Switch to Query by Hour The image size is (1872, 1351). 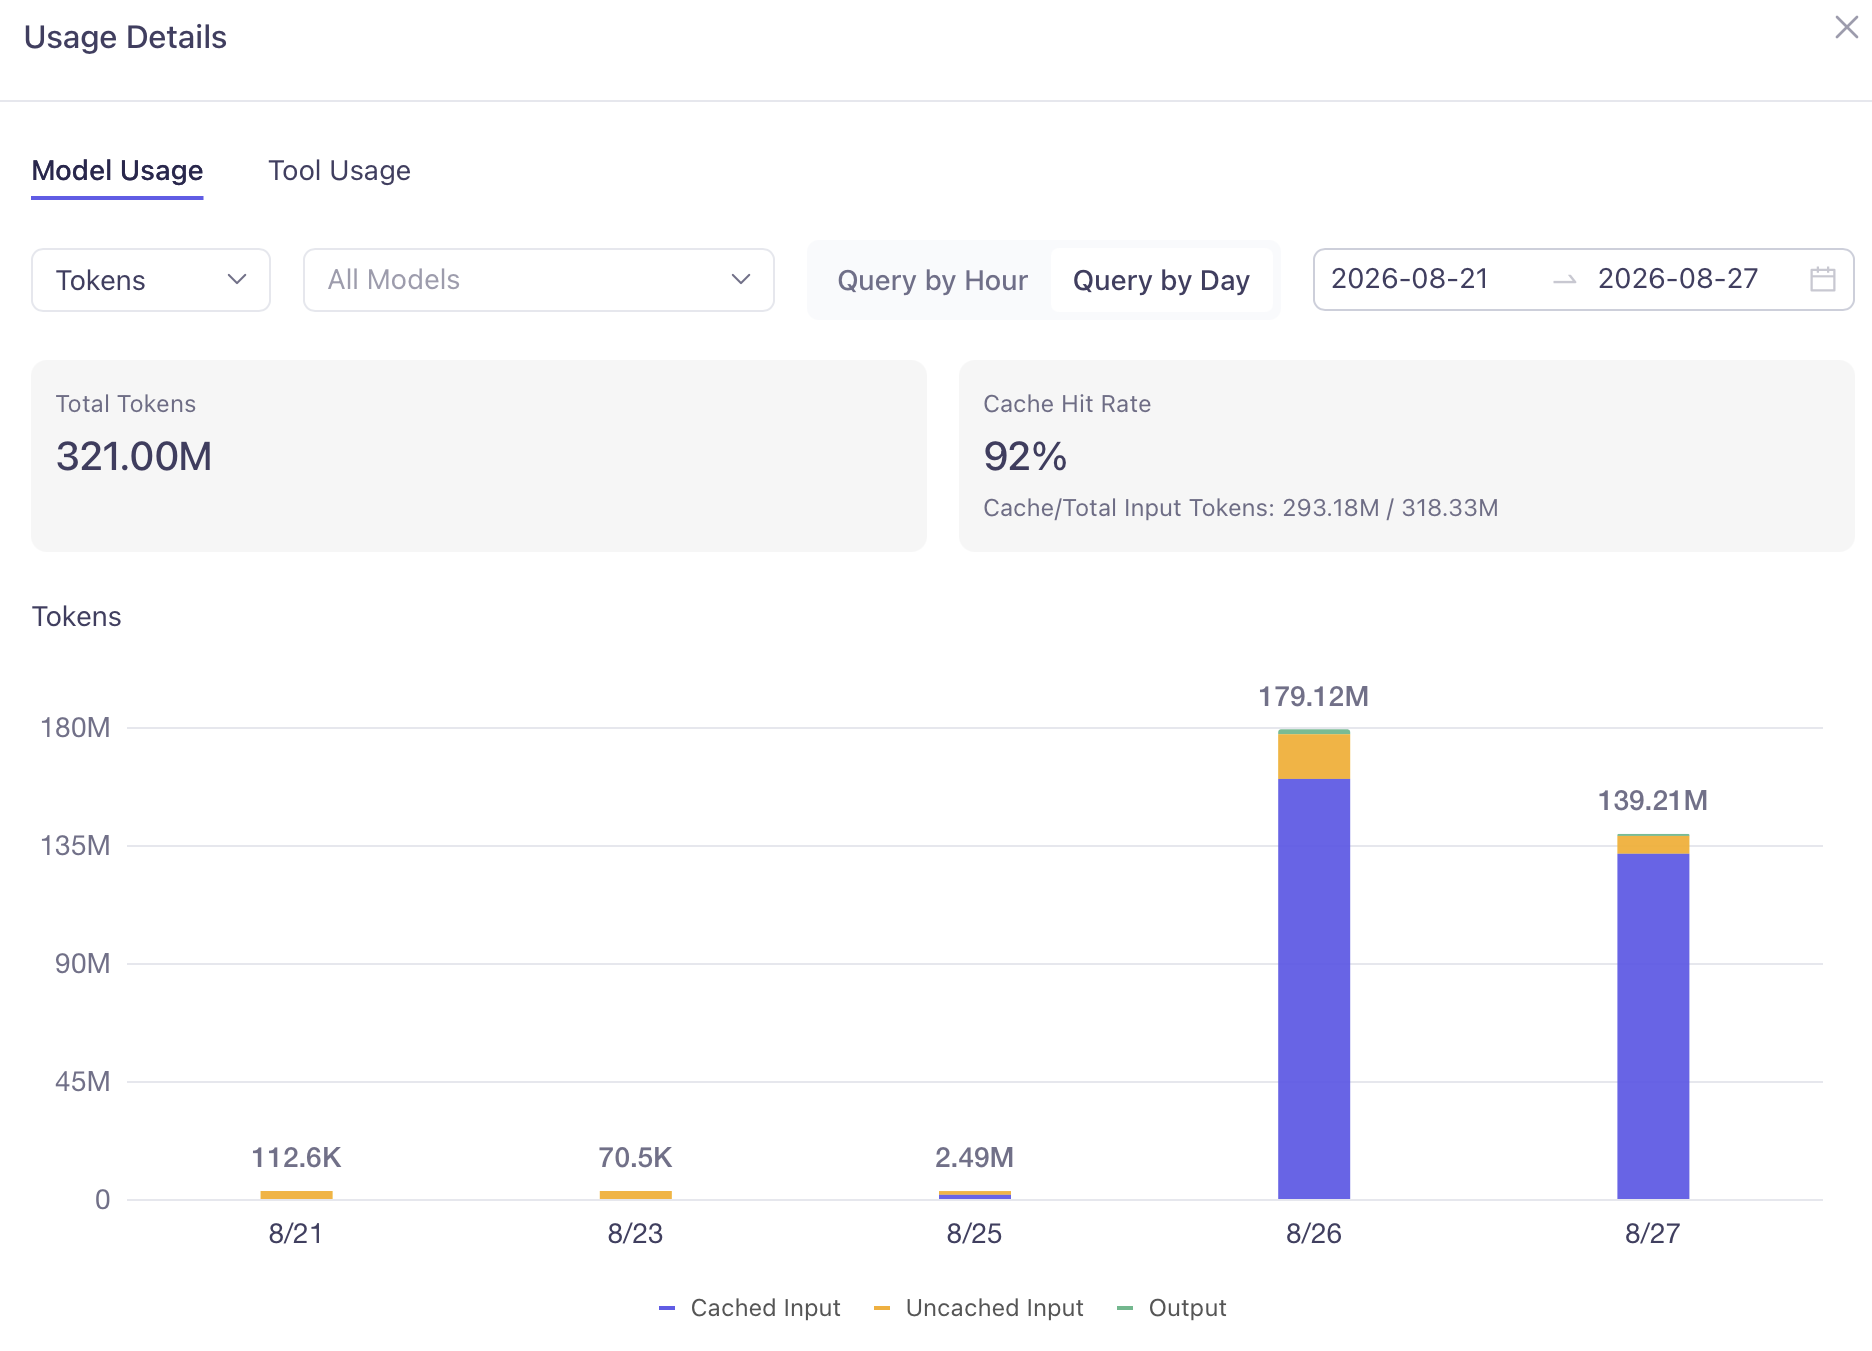tap(932, 280)
